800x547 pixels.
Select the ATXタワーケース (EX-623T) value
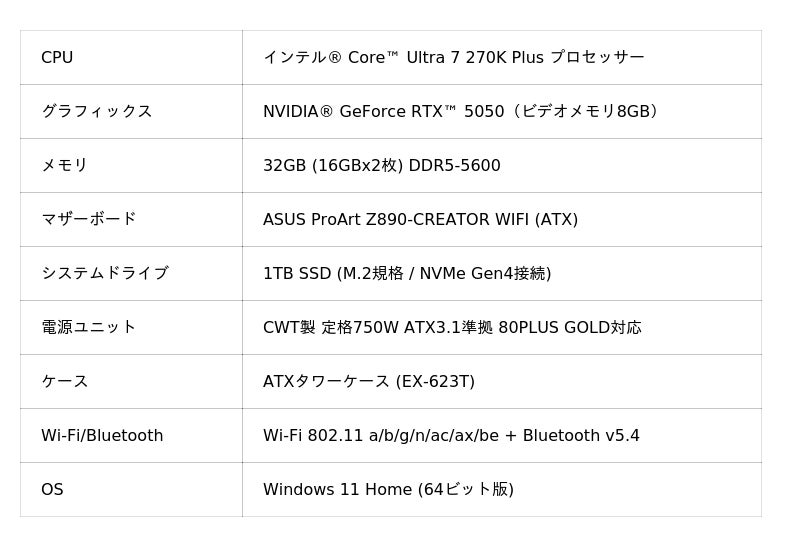pyautogui.click(x=368, y=382)
